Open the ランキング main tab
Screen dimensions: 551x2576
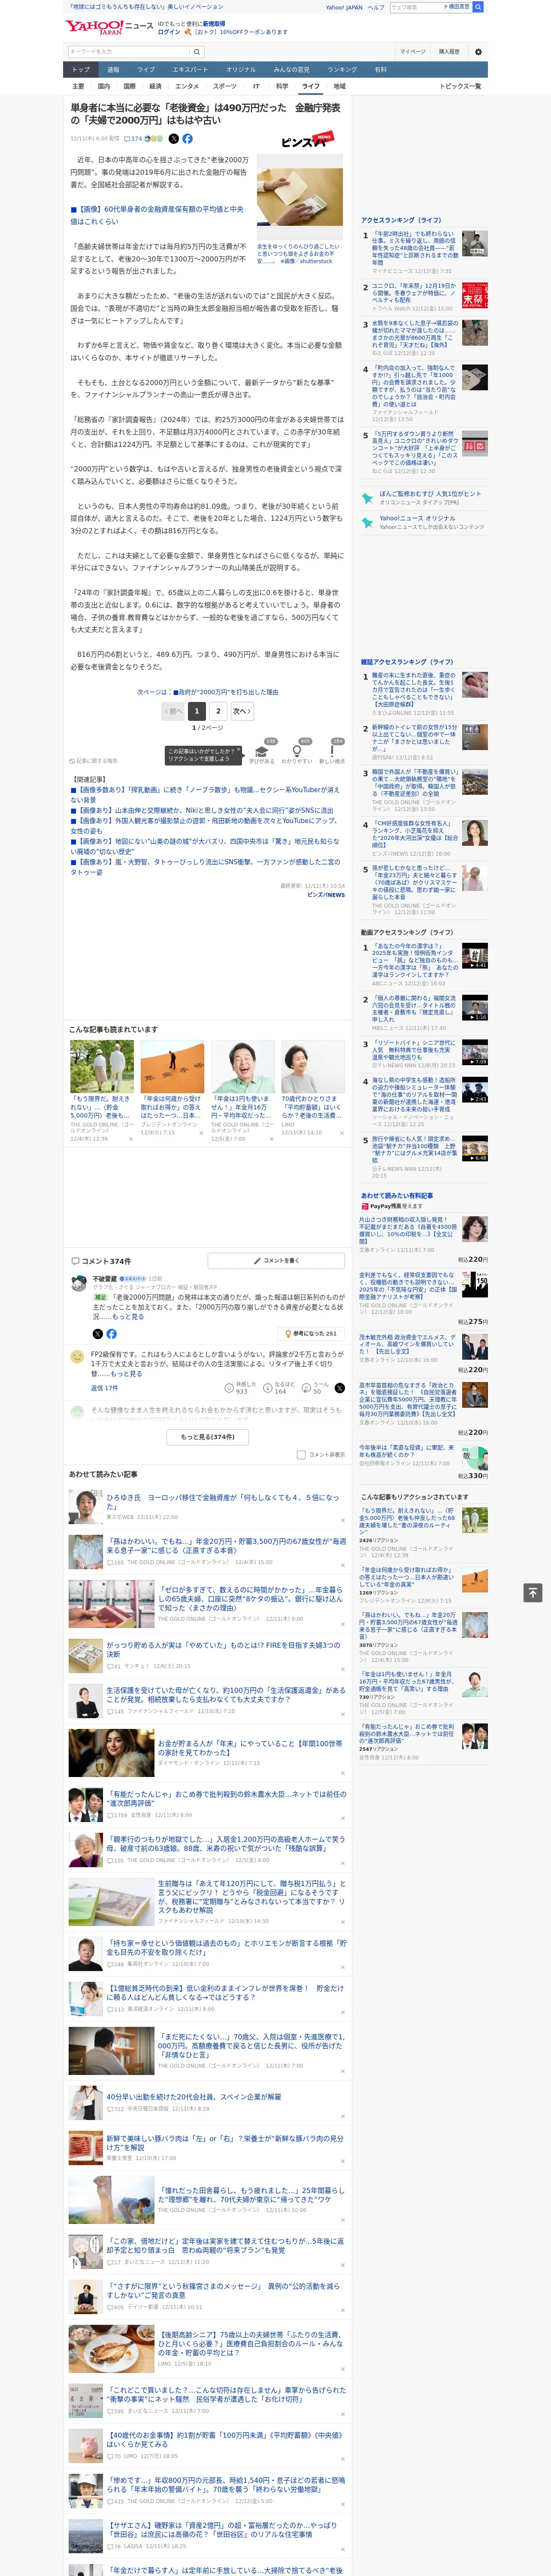point(342,70)
